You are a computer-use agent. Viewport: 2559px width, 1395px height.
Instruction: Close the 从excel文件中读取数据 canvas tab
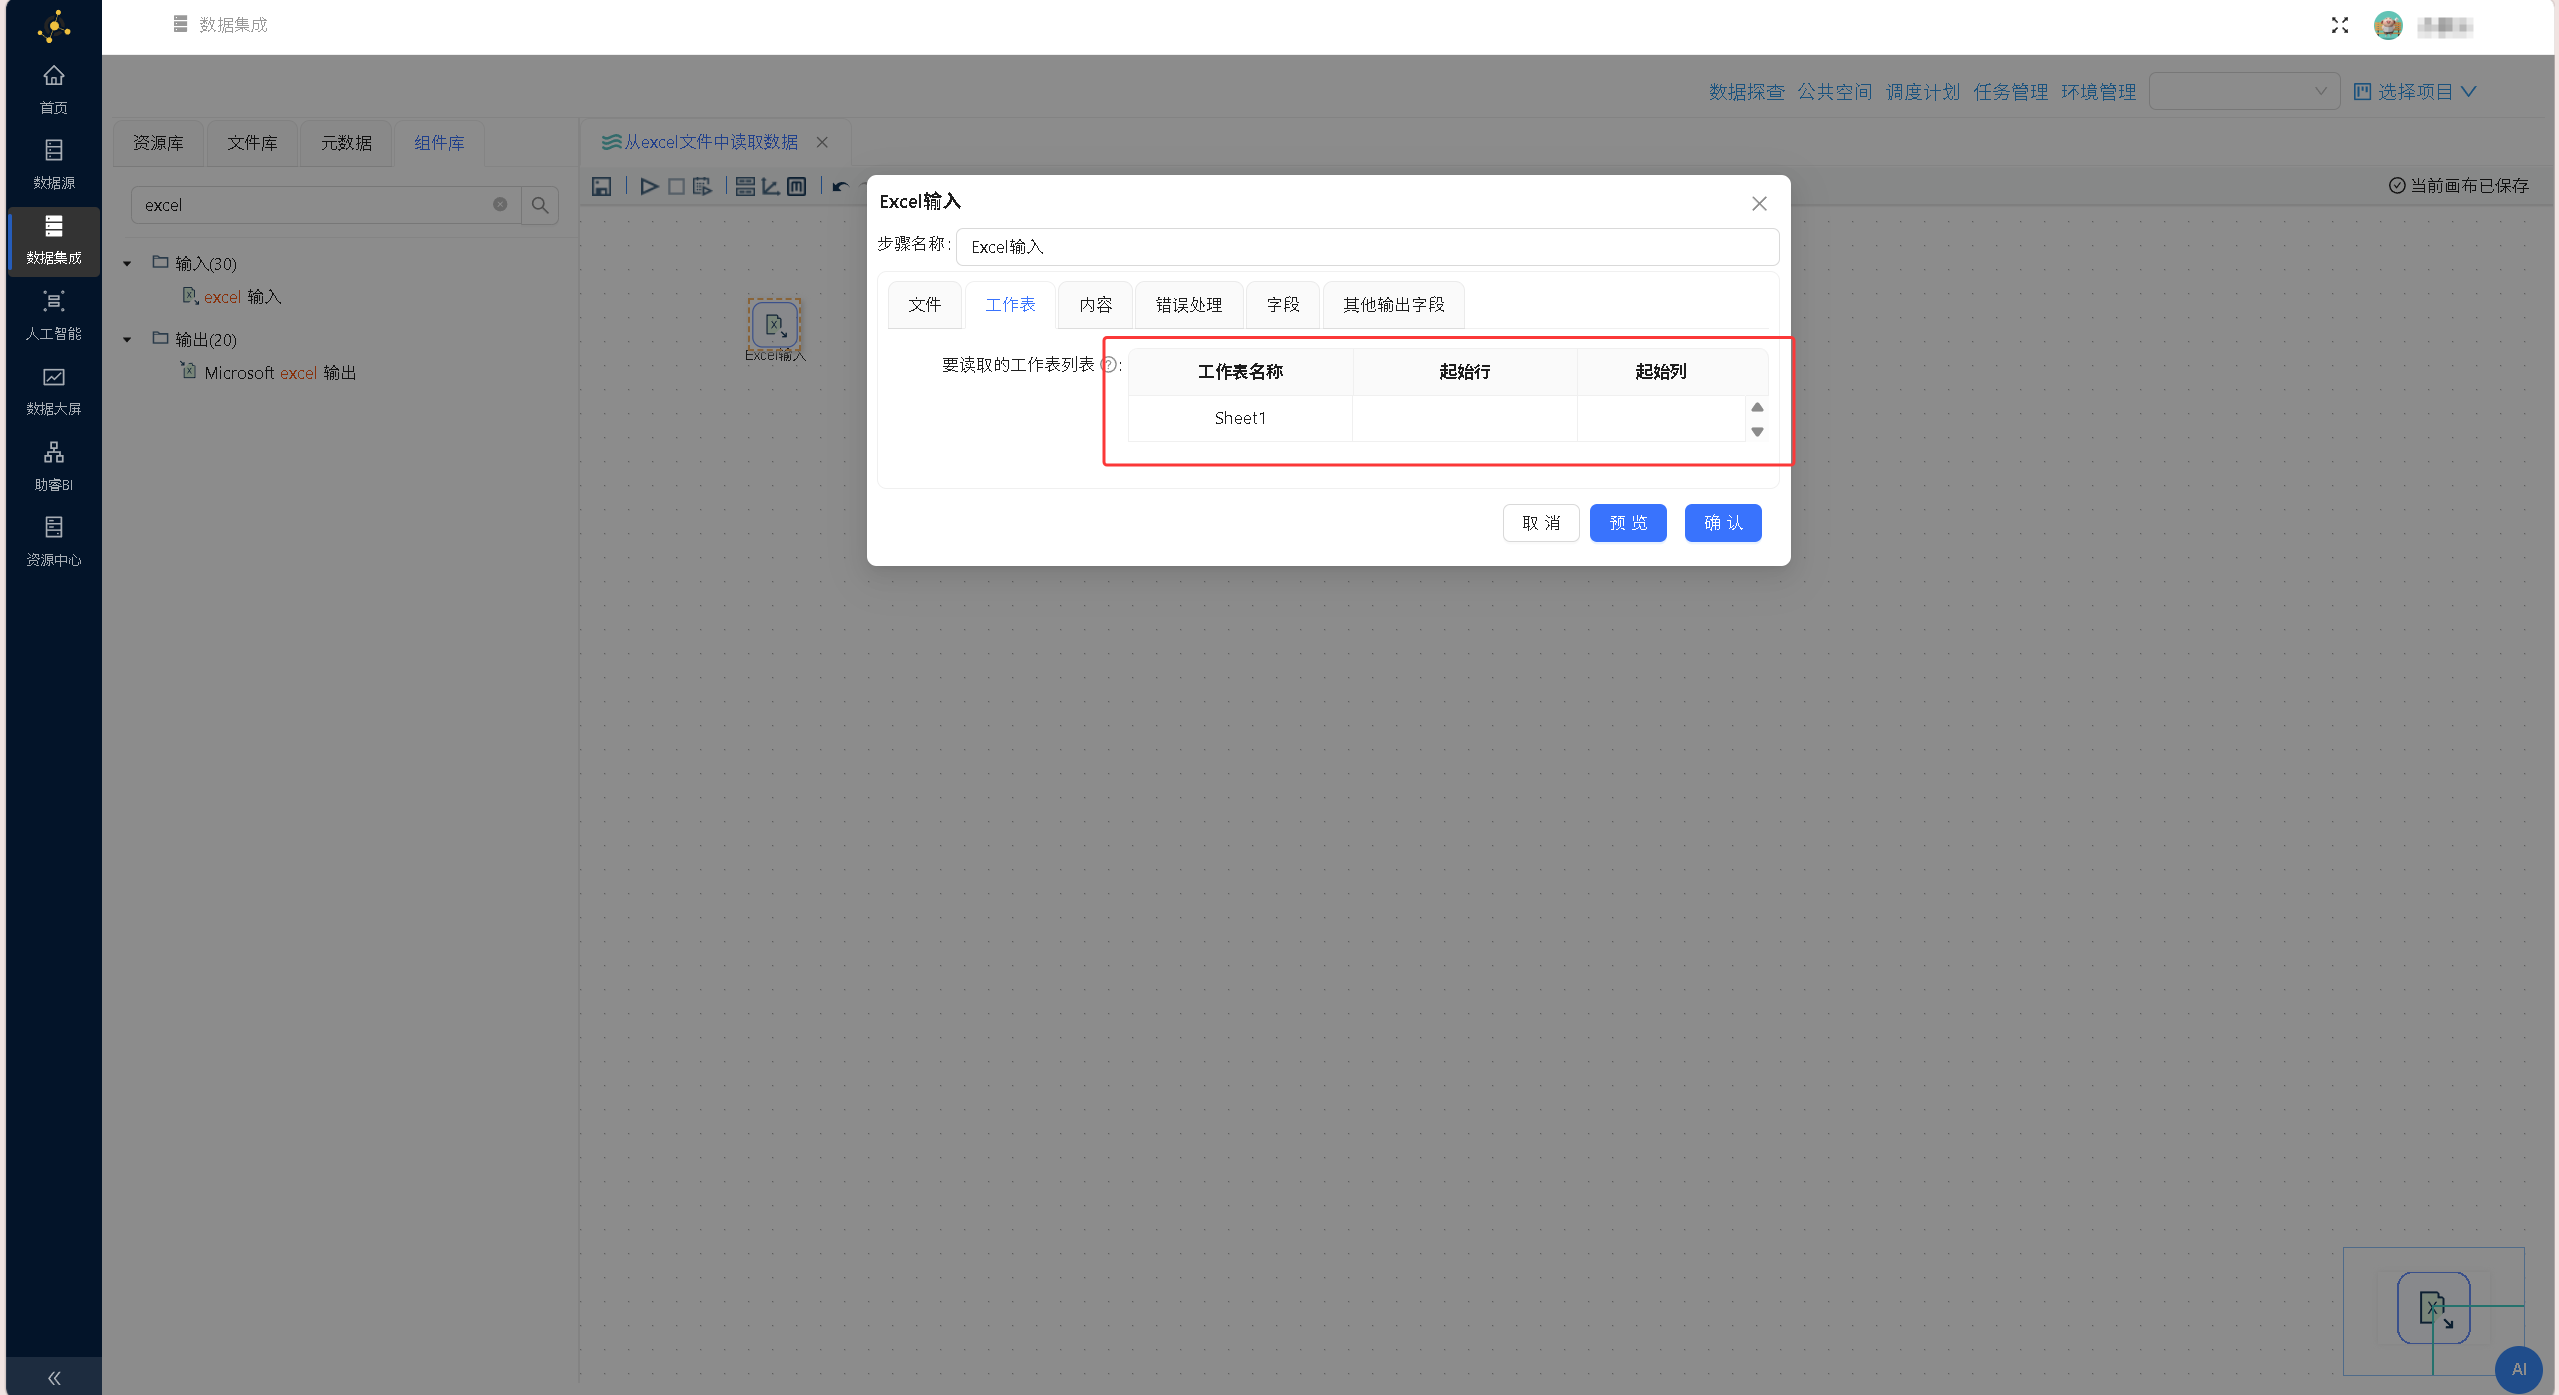[822, 142]
